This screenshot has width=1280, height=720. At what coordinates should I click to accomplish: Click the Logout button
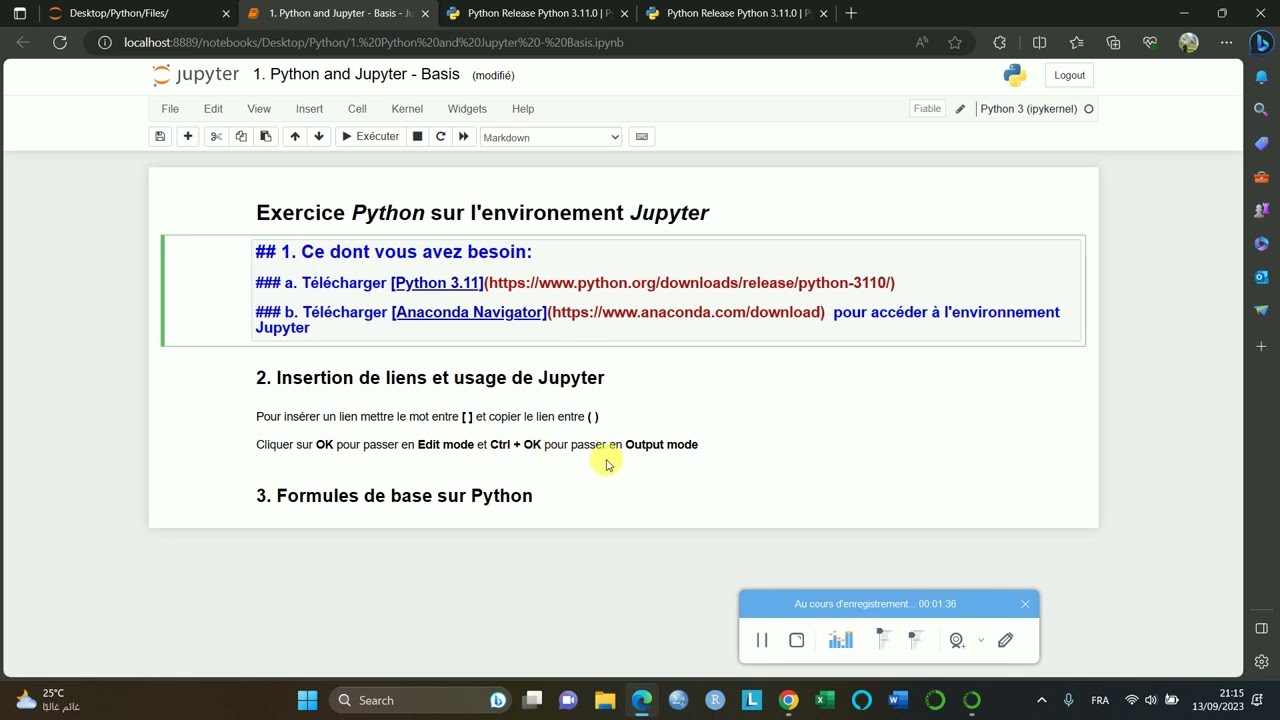coord(1069,75)
